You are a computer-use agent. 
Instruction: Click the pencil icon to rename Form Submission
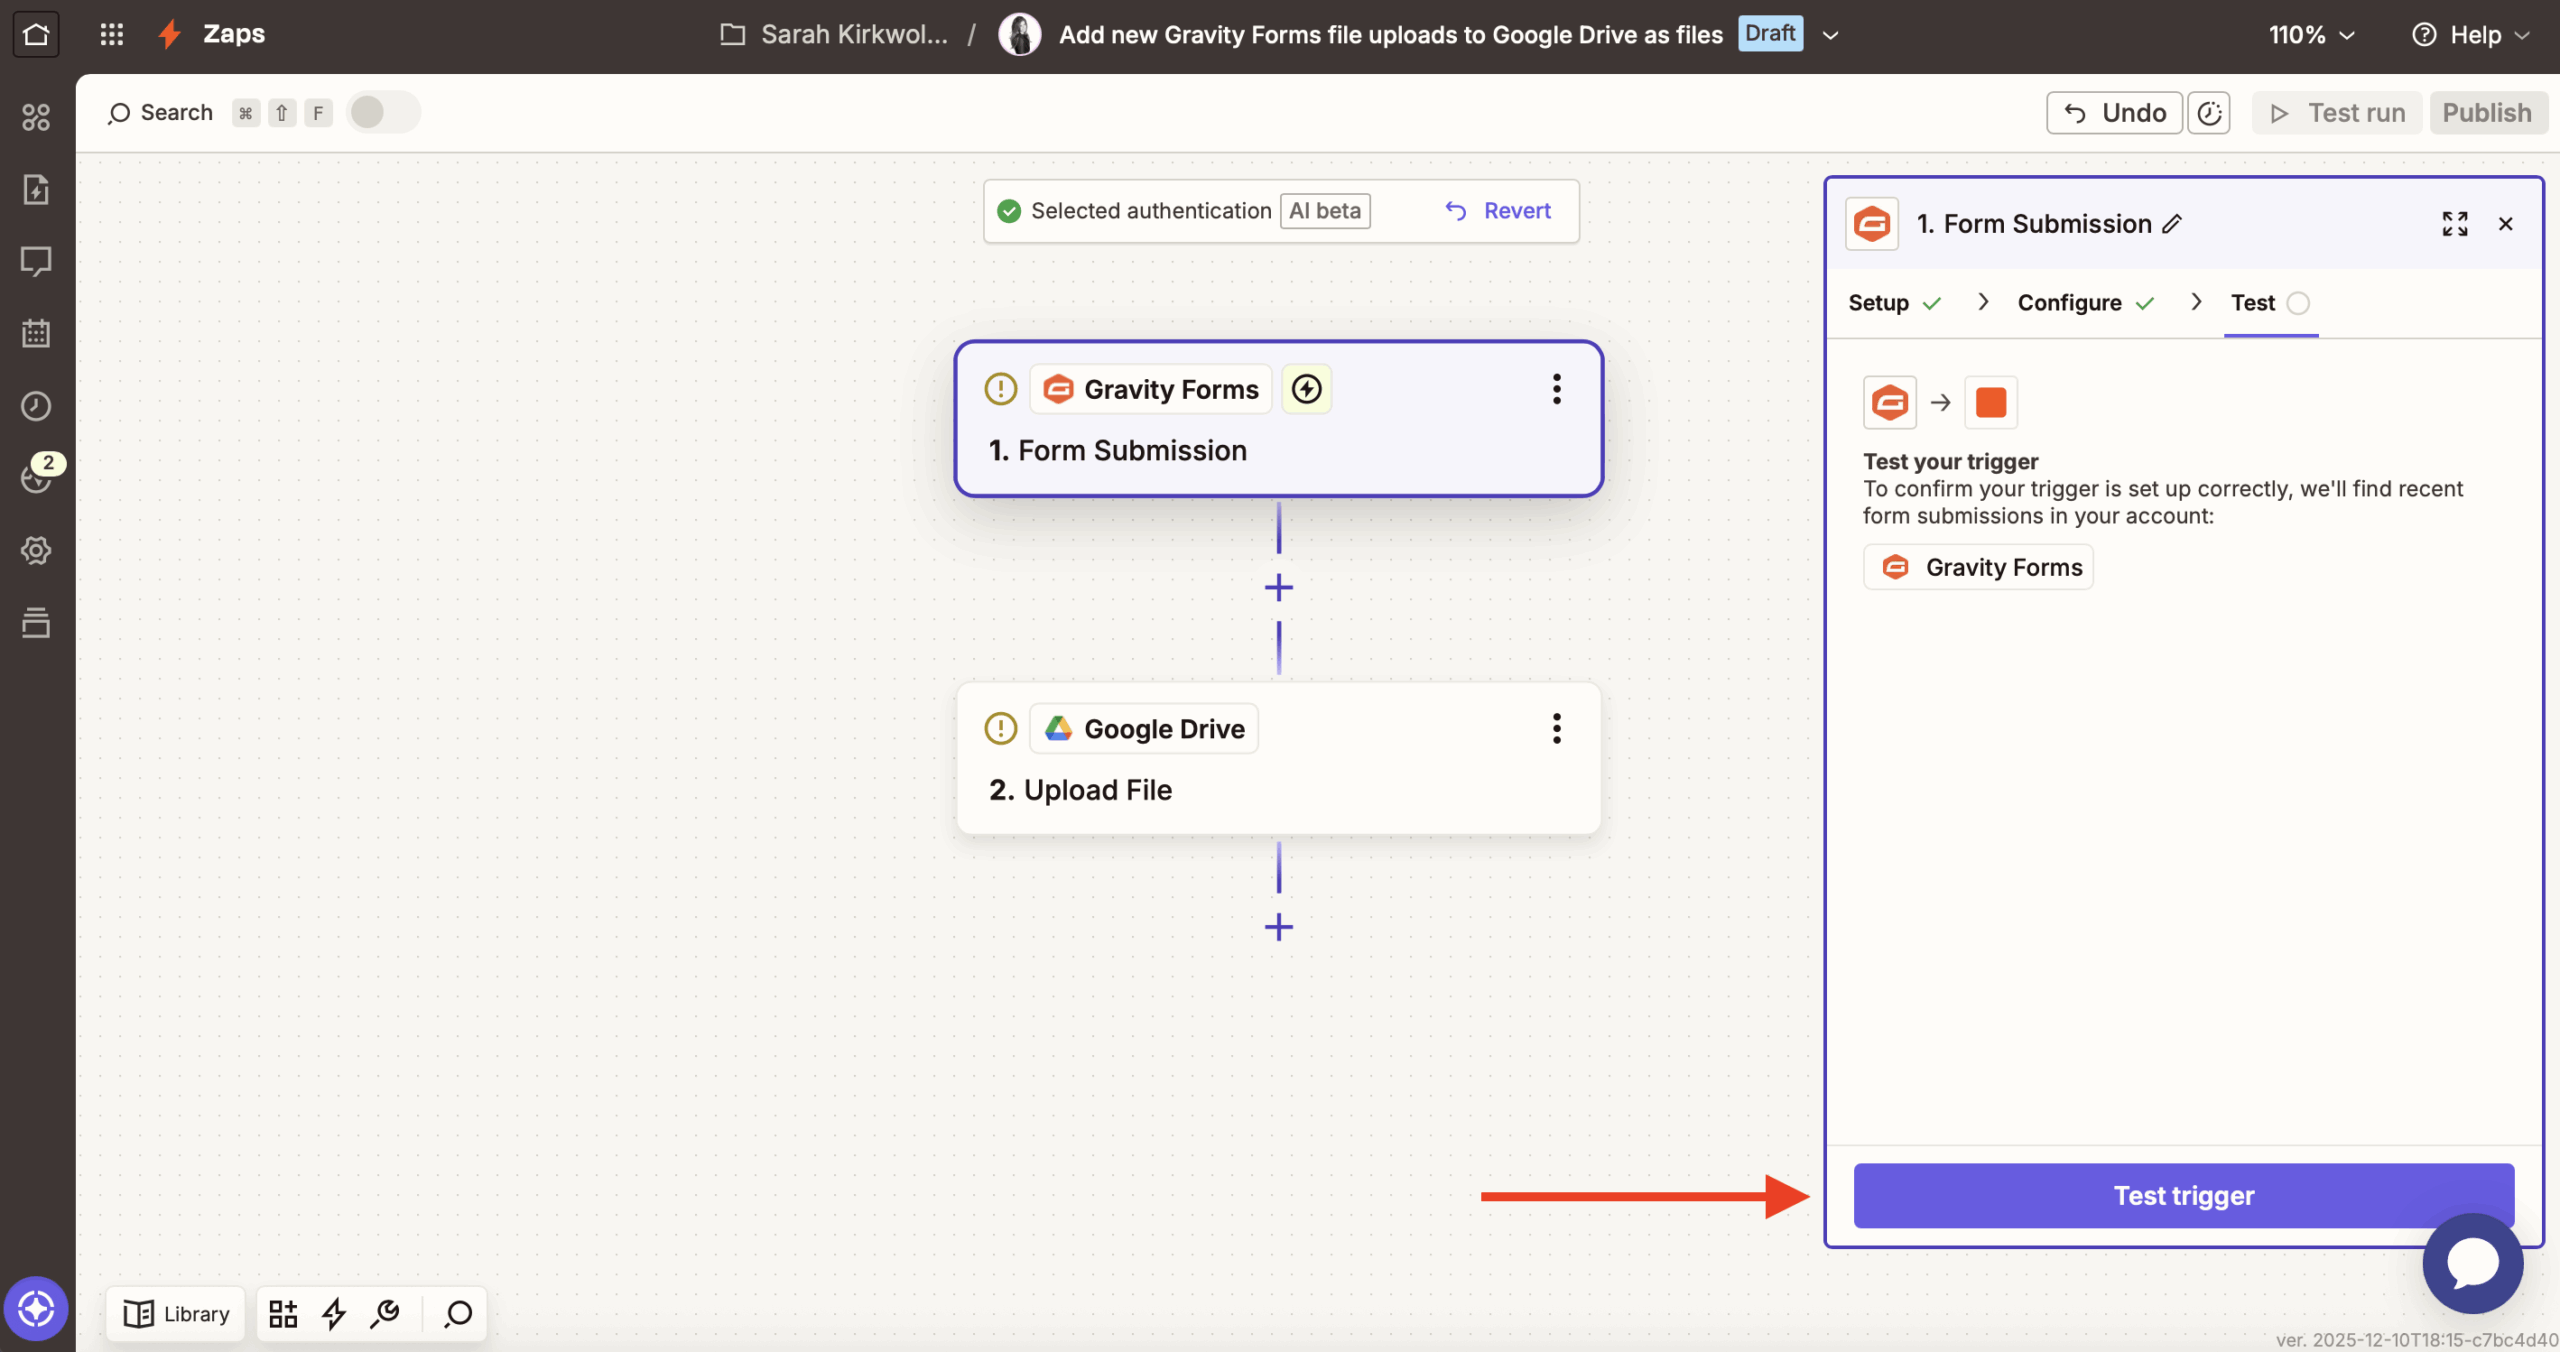tap(2171, 223)
